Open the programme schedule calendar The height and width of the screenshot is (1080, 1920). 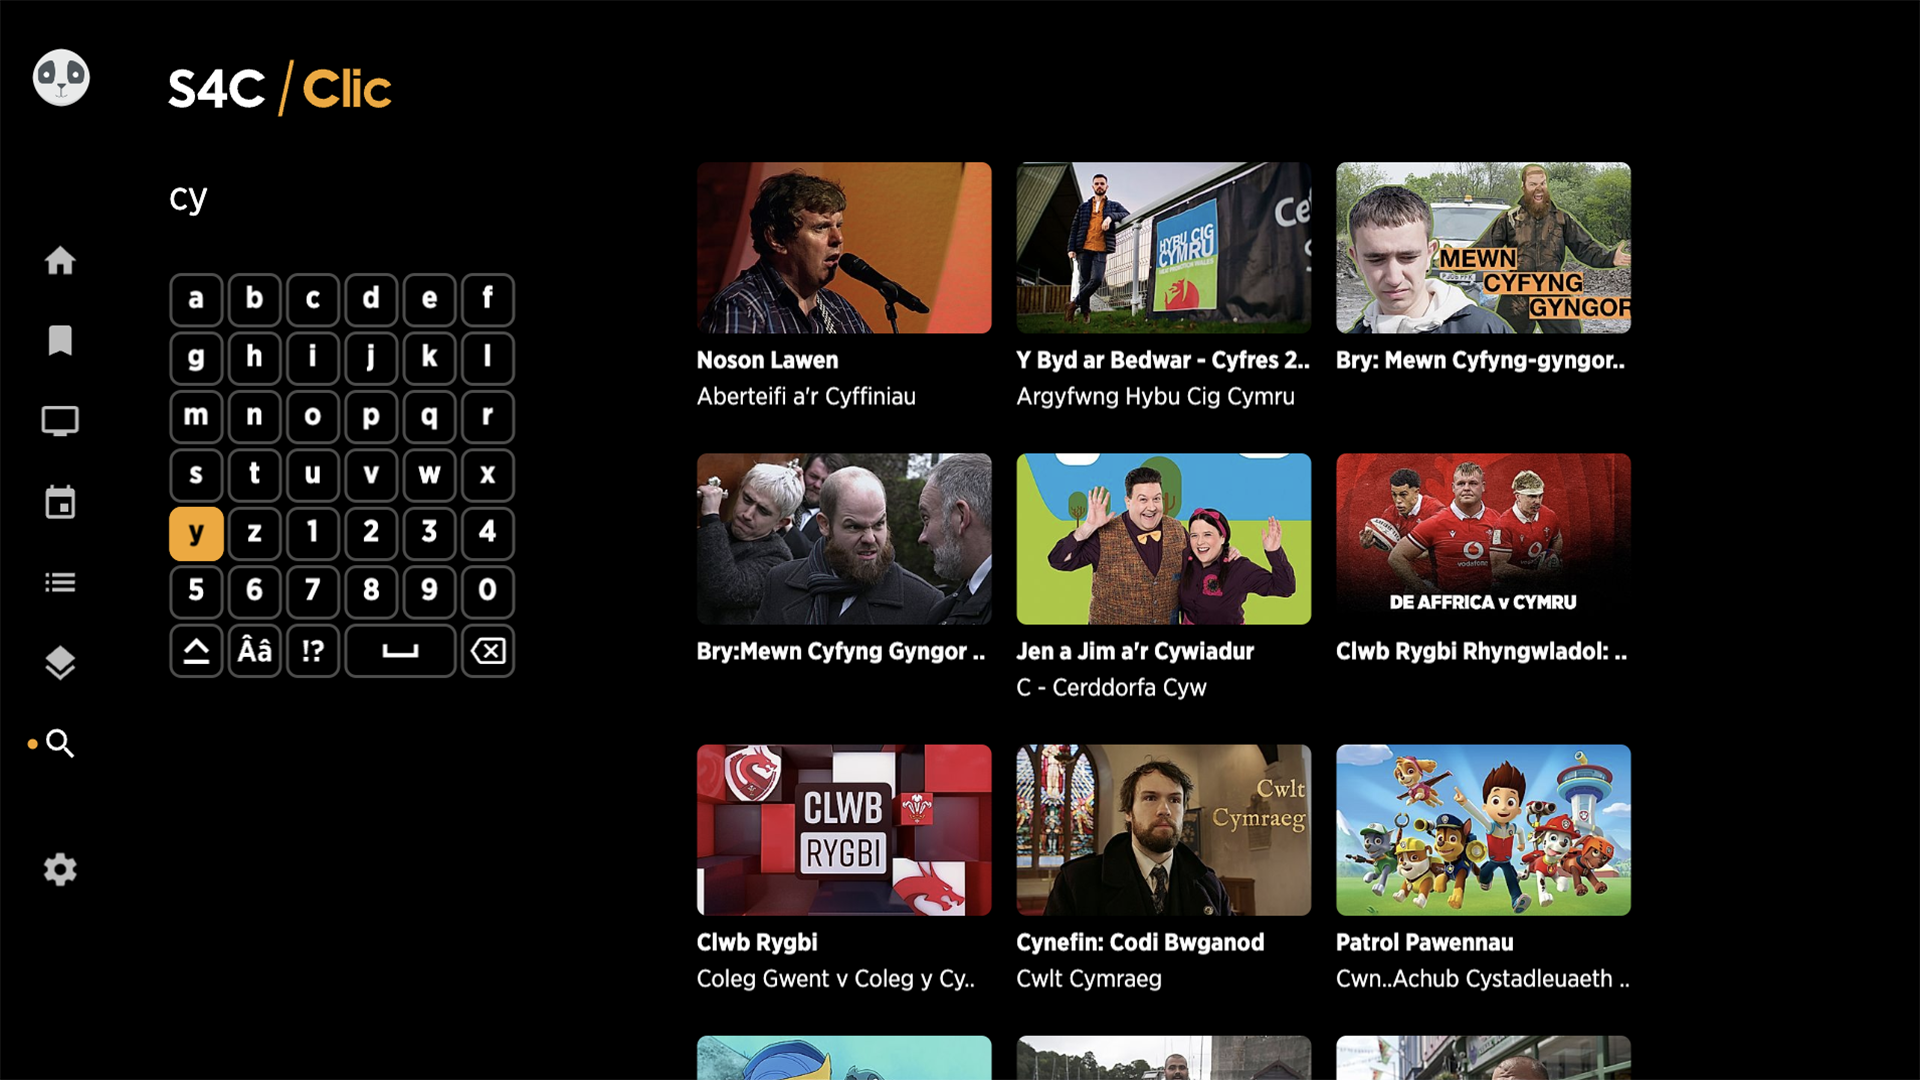60,502
